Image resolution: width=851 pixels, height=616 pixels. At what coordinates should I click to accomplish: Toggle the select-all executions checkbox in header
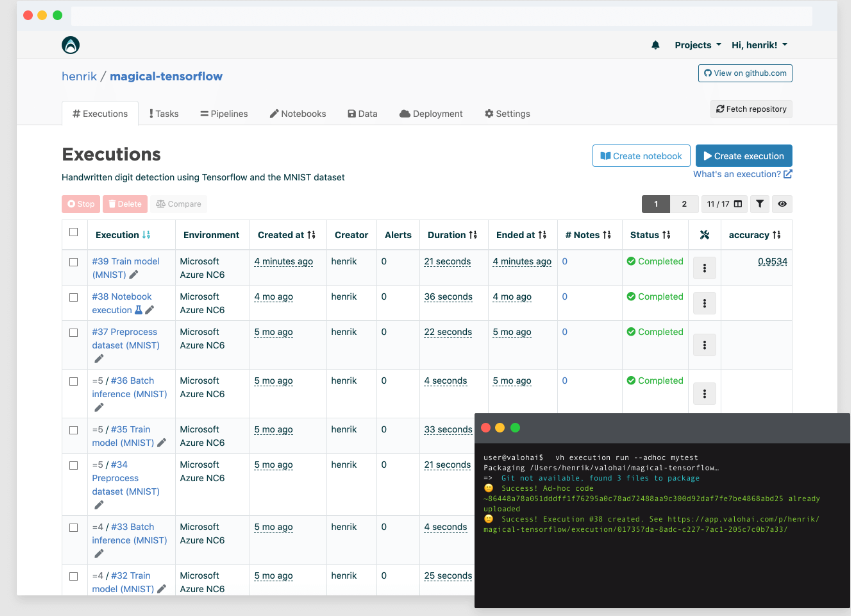tap(74, 232)
